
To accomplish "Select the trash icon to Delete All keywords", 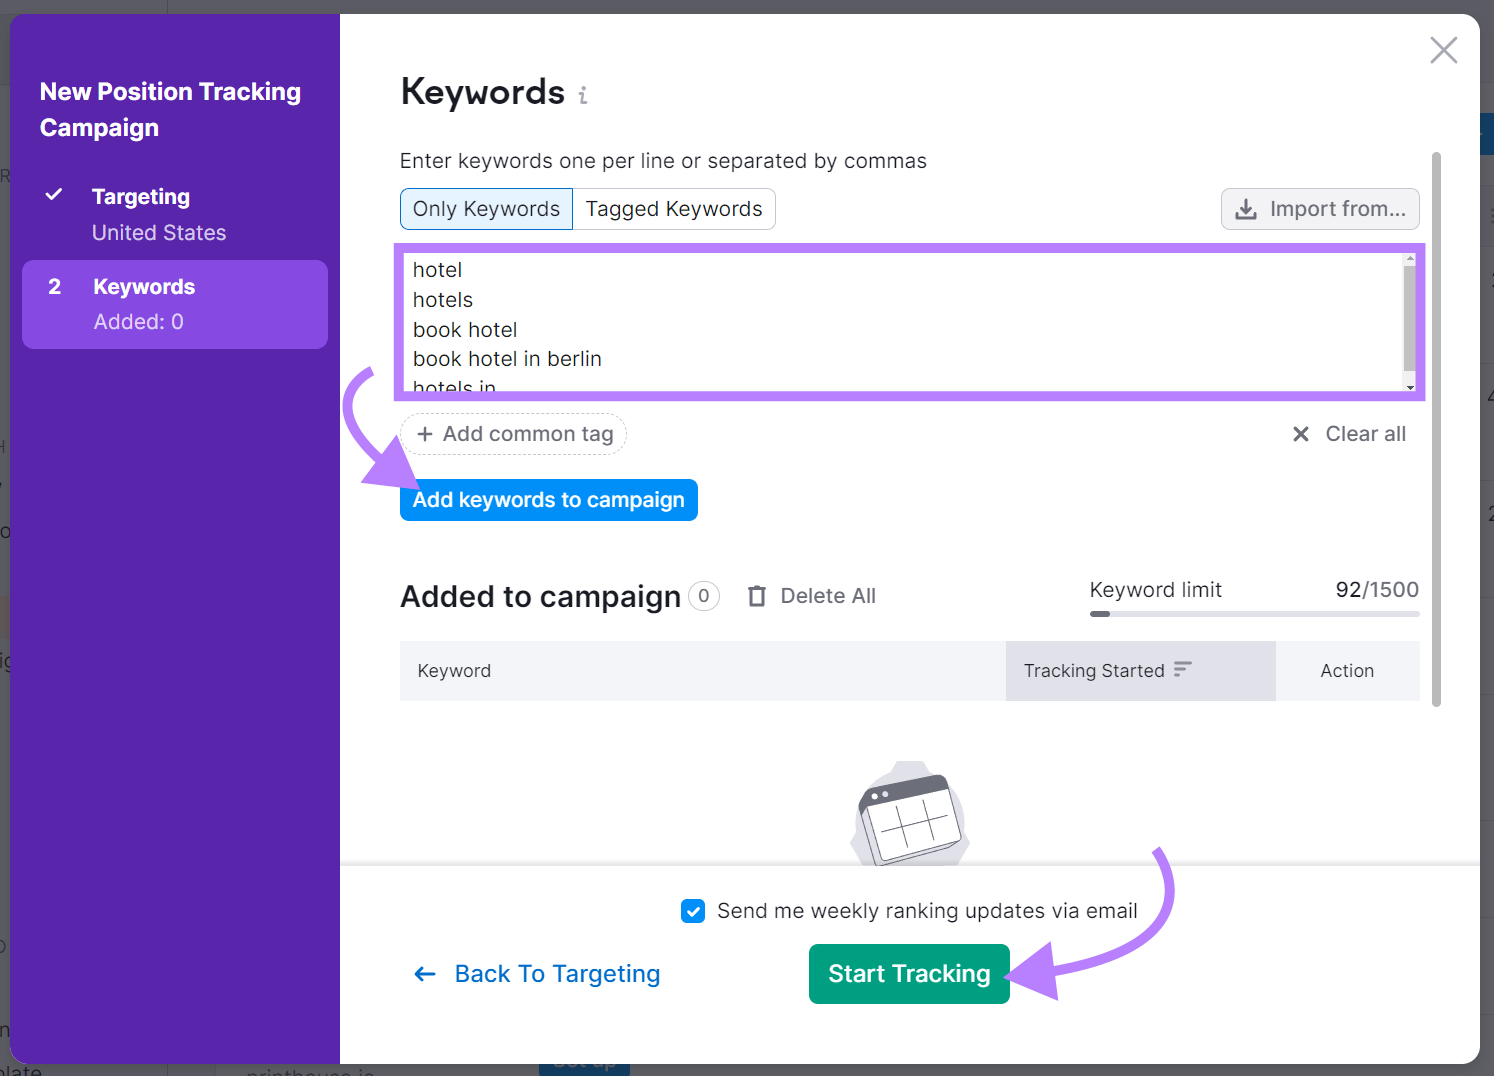I will 758,595.
